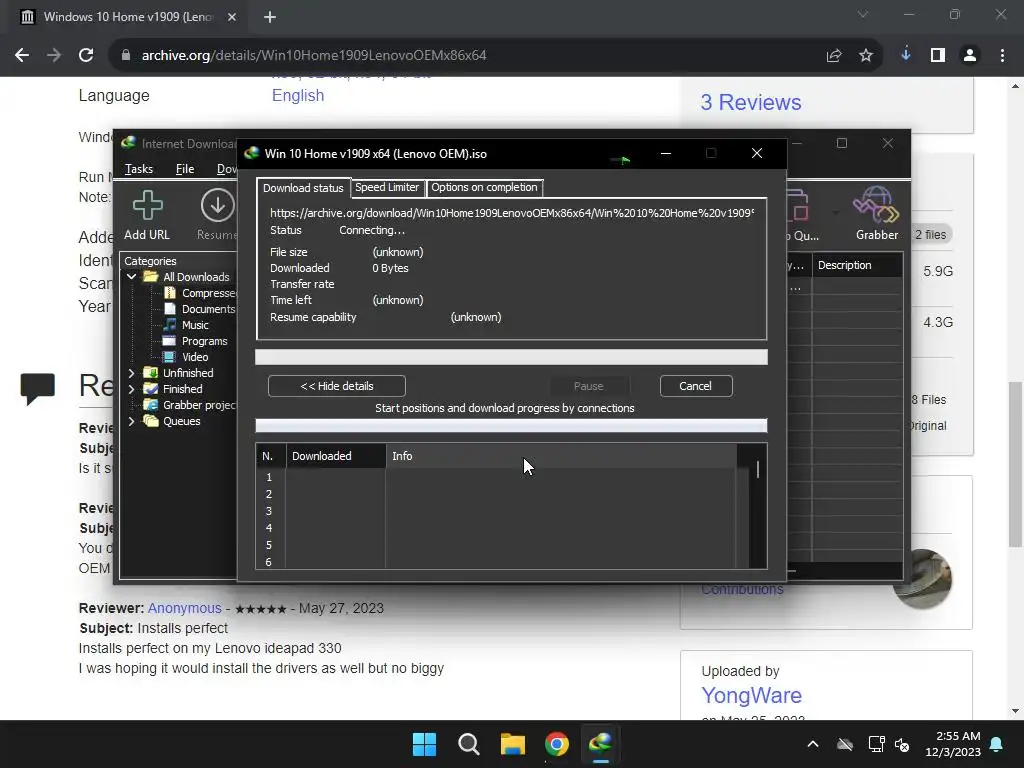This screenshot has height=768, width=1024.
Task: Open a new Chrome tab
Action: [x=270, y=17]
